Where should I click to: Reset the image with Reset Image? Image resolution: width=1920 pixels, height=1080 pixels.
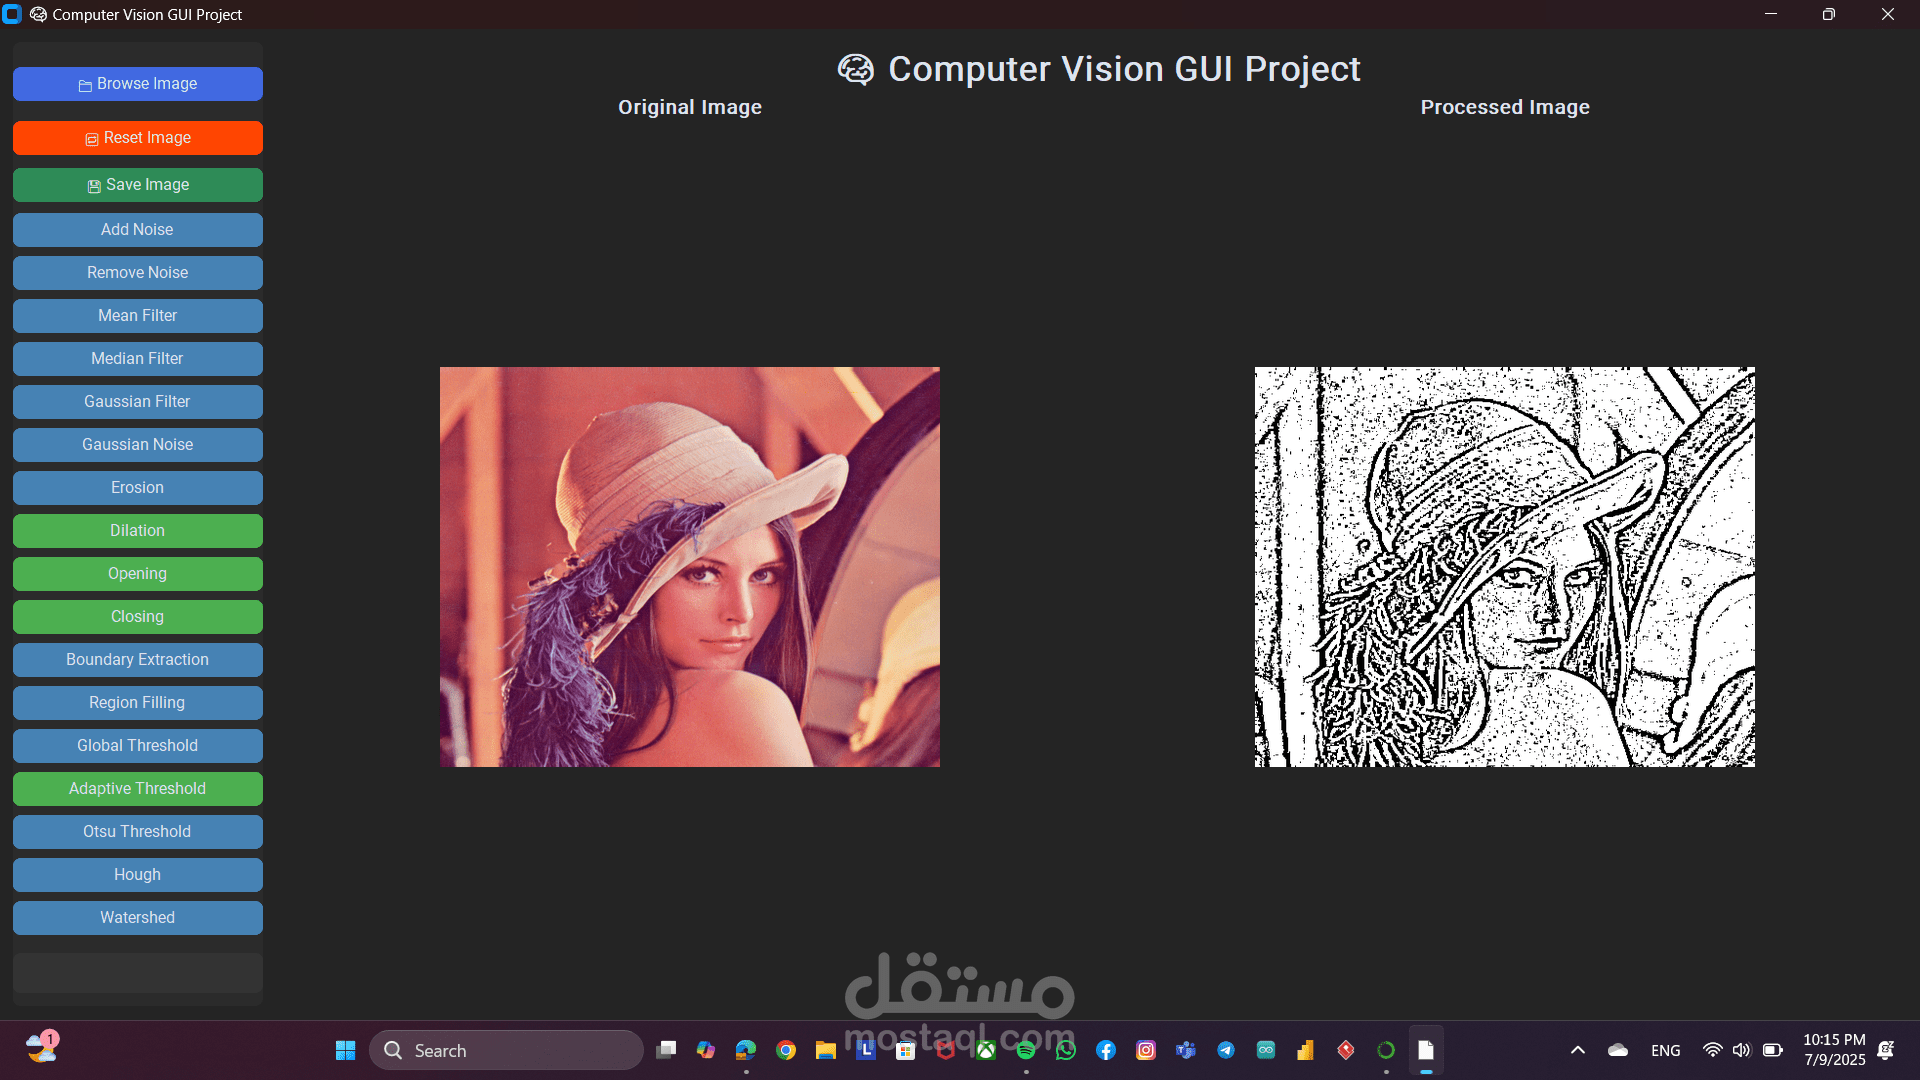coord(138,138)
